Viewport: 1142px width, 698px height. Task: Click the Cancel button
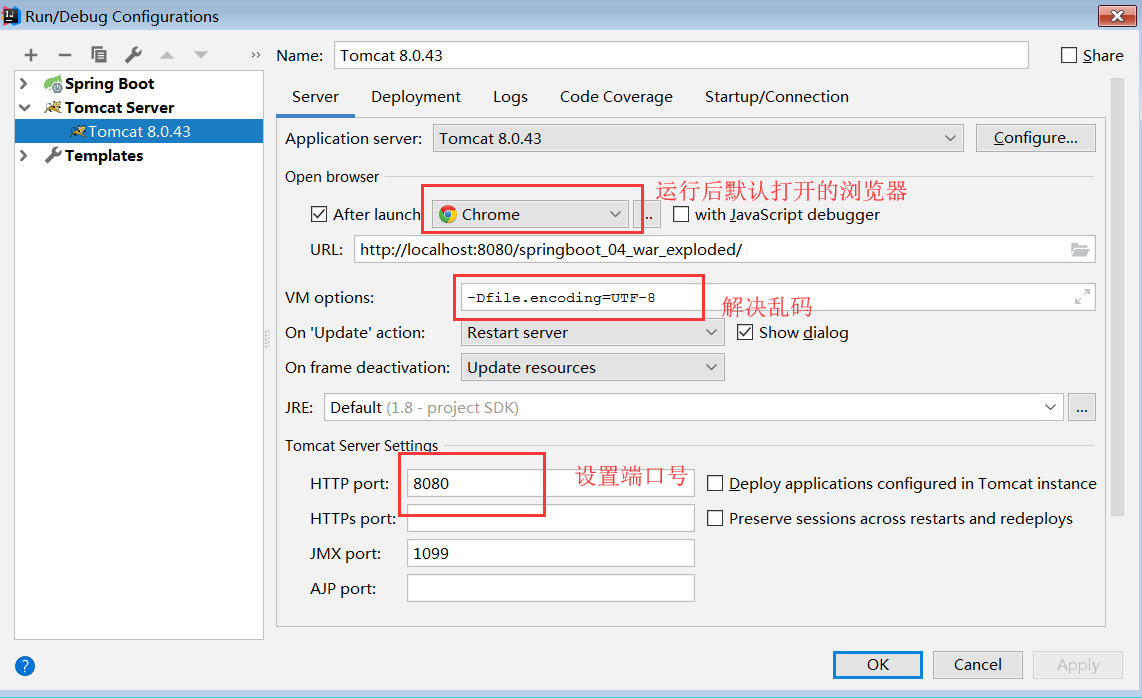click(x=977, y=664)
